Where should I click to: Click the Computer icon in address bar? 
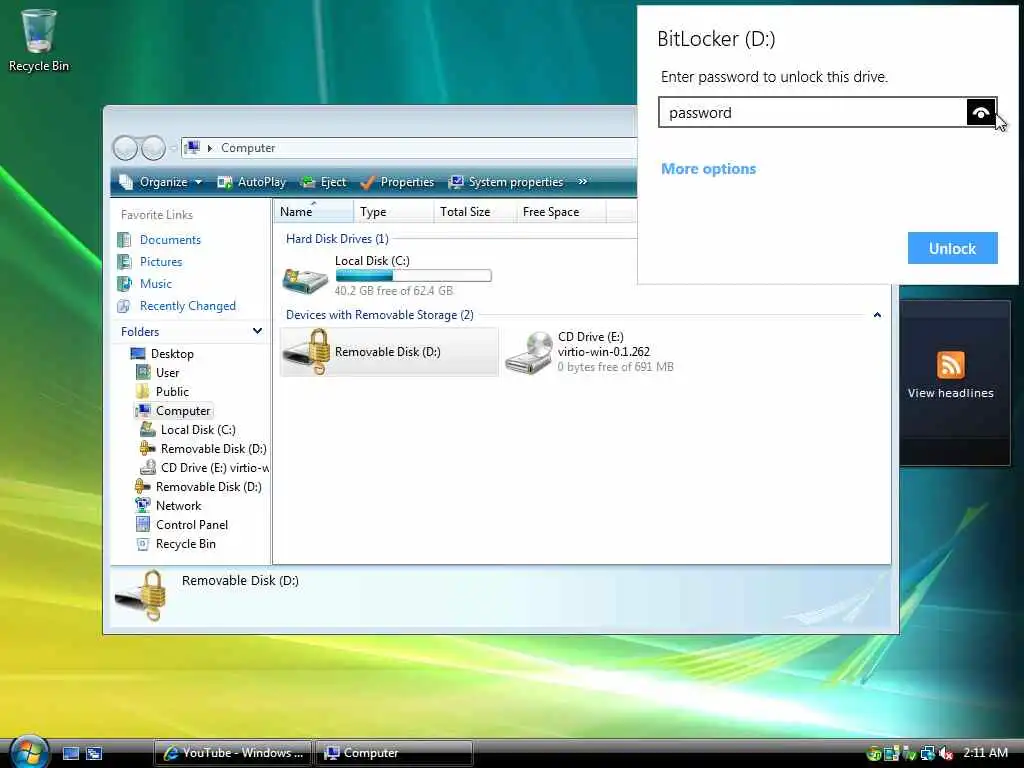[193, 148]
